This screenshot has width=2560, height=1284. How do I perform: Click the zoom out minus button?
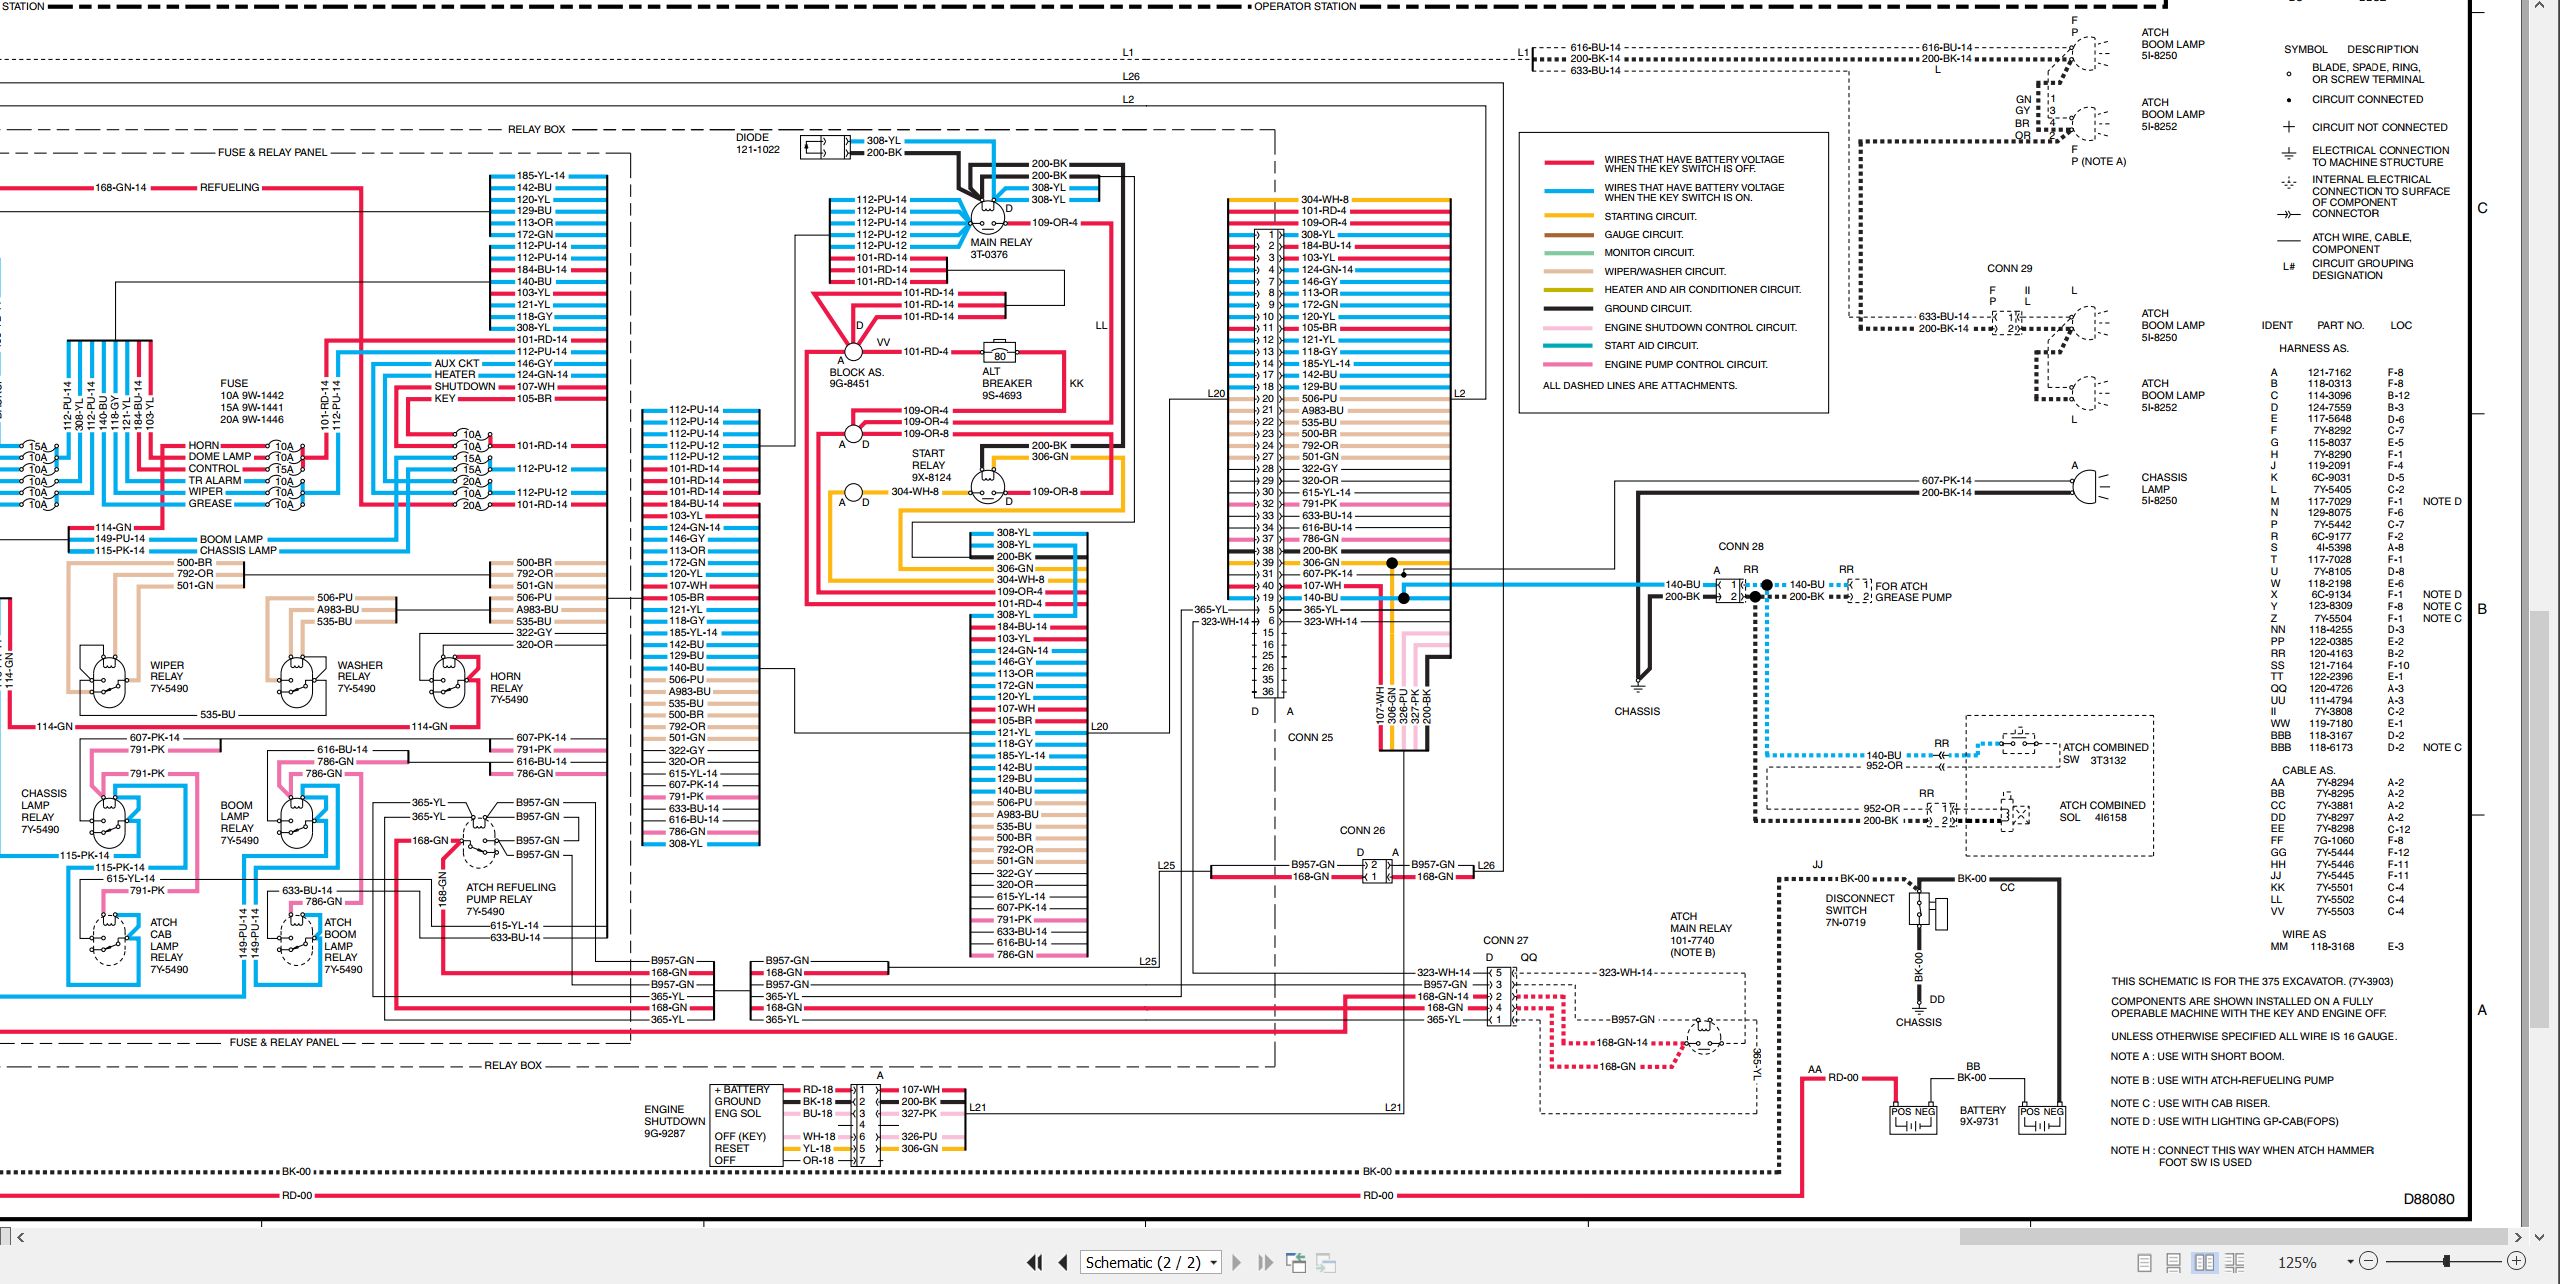click(2368, 1262)
